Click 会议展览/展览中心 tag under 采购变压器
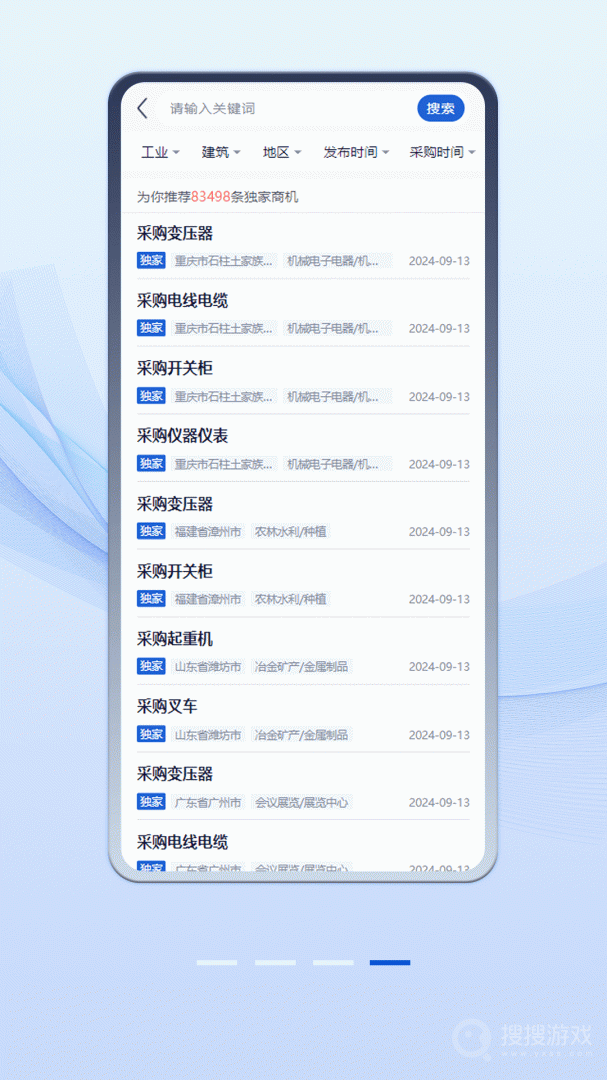This screenshot has height=1080, width=607. click(301, 802)
